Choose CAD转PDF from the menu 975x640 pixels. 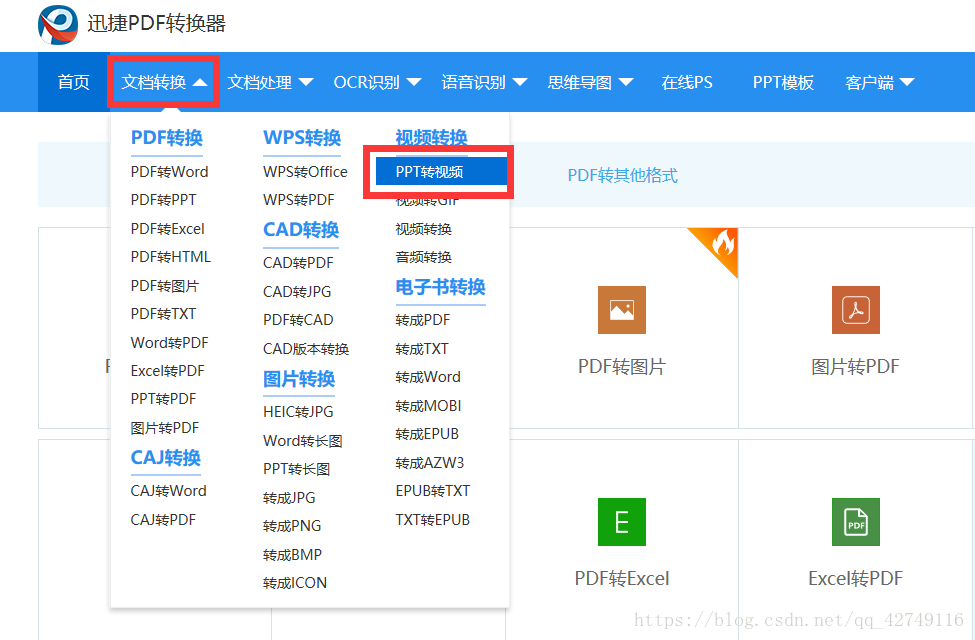[x=298, y=262]
